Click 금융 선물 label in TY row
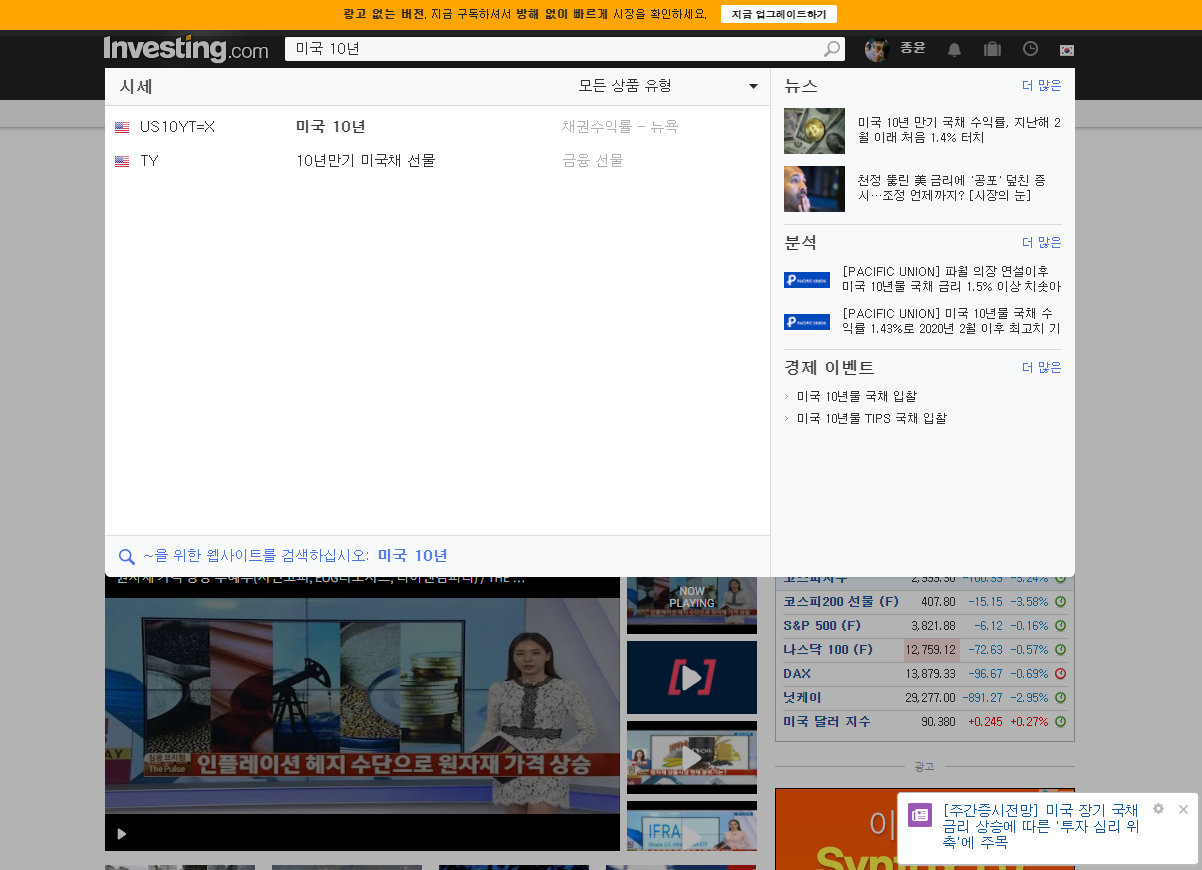Image resolution: width=1202 pixels, height=870 pixels. click(592, 161)
